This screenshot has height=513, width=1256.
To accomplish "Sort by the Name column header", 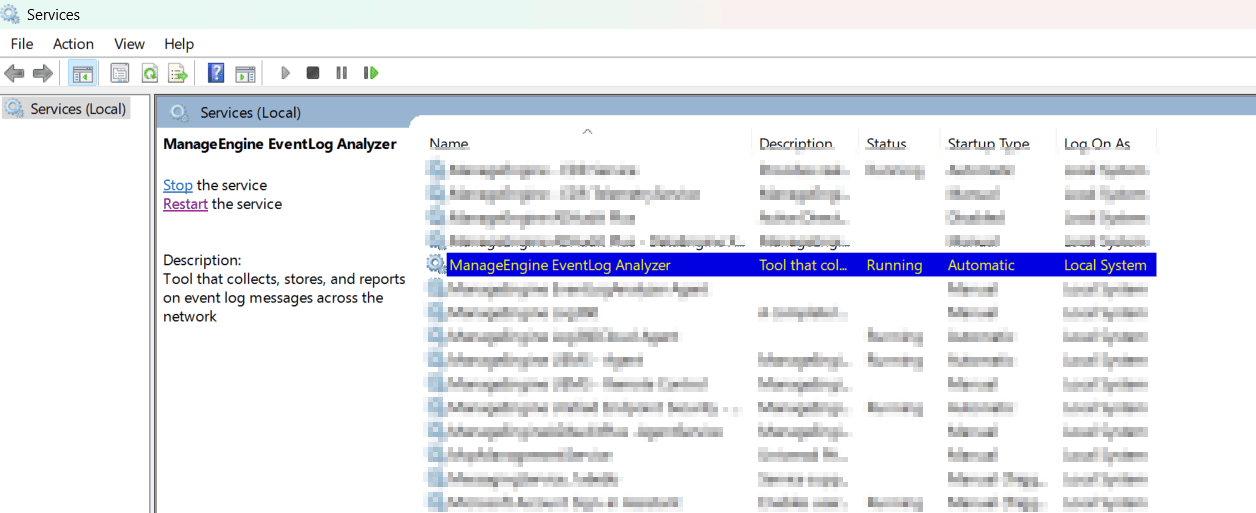I will tap(449, 144).
